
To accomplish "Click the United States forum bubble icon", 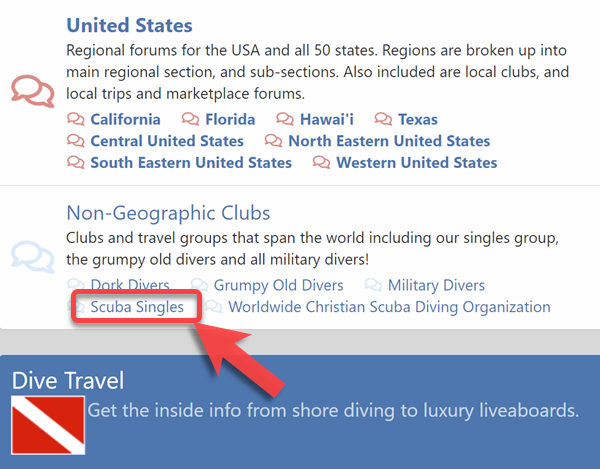I will tap(33, 88).
